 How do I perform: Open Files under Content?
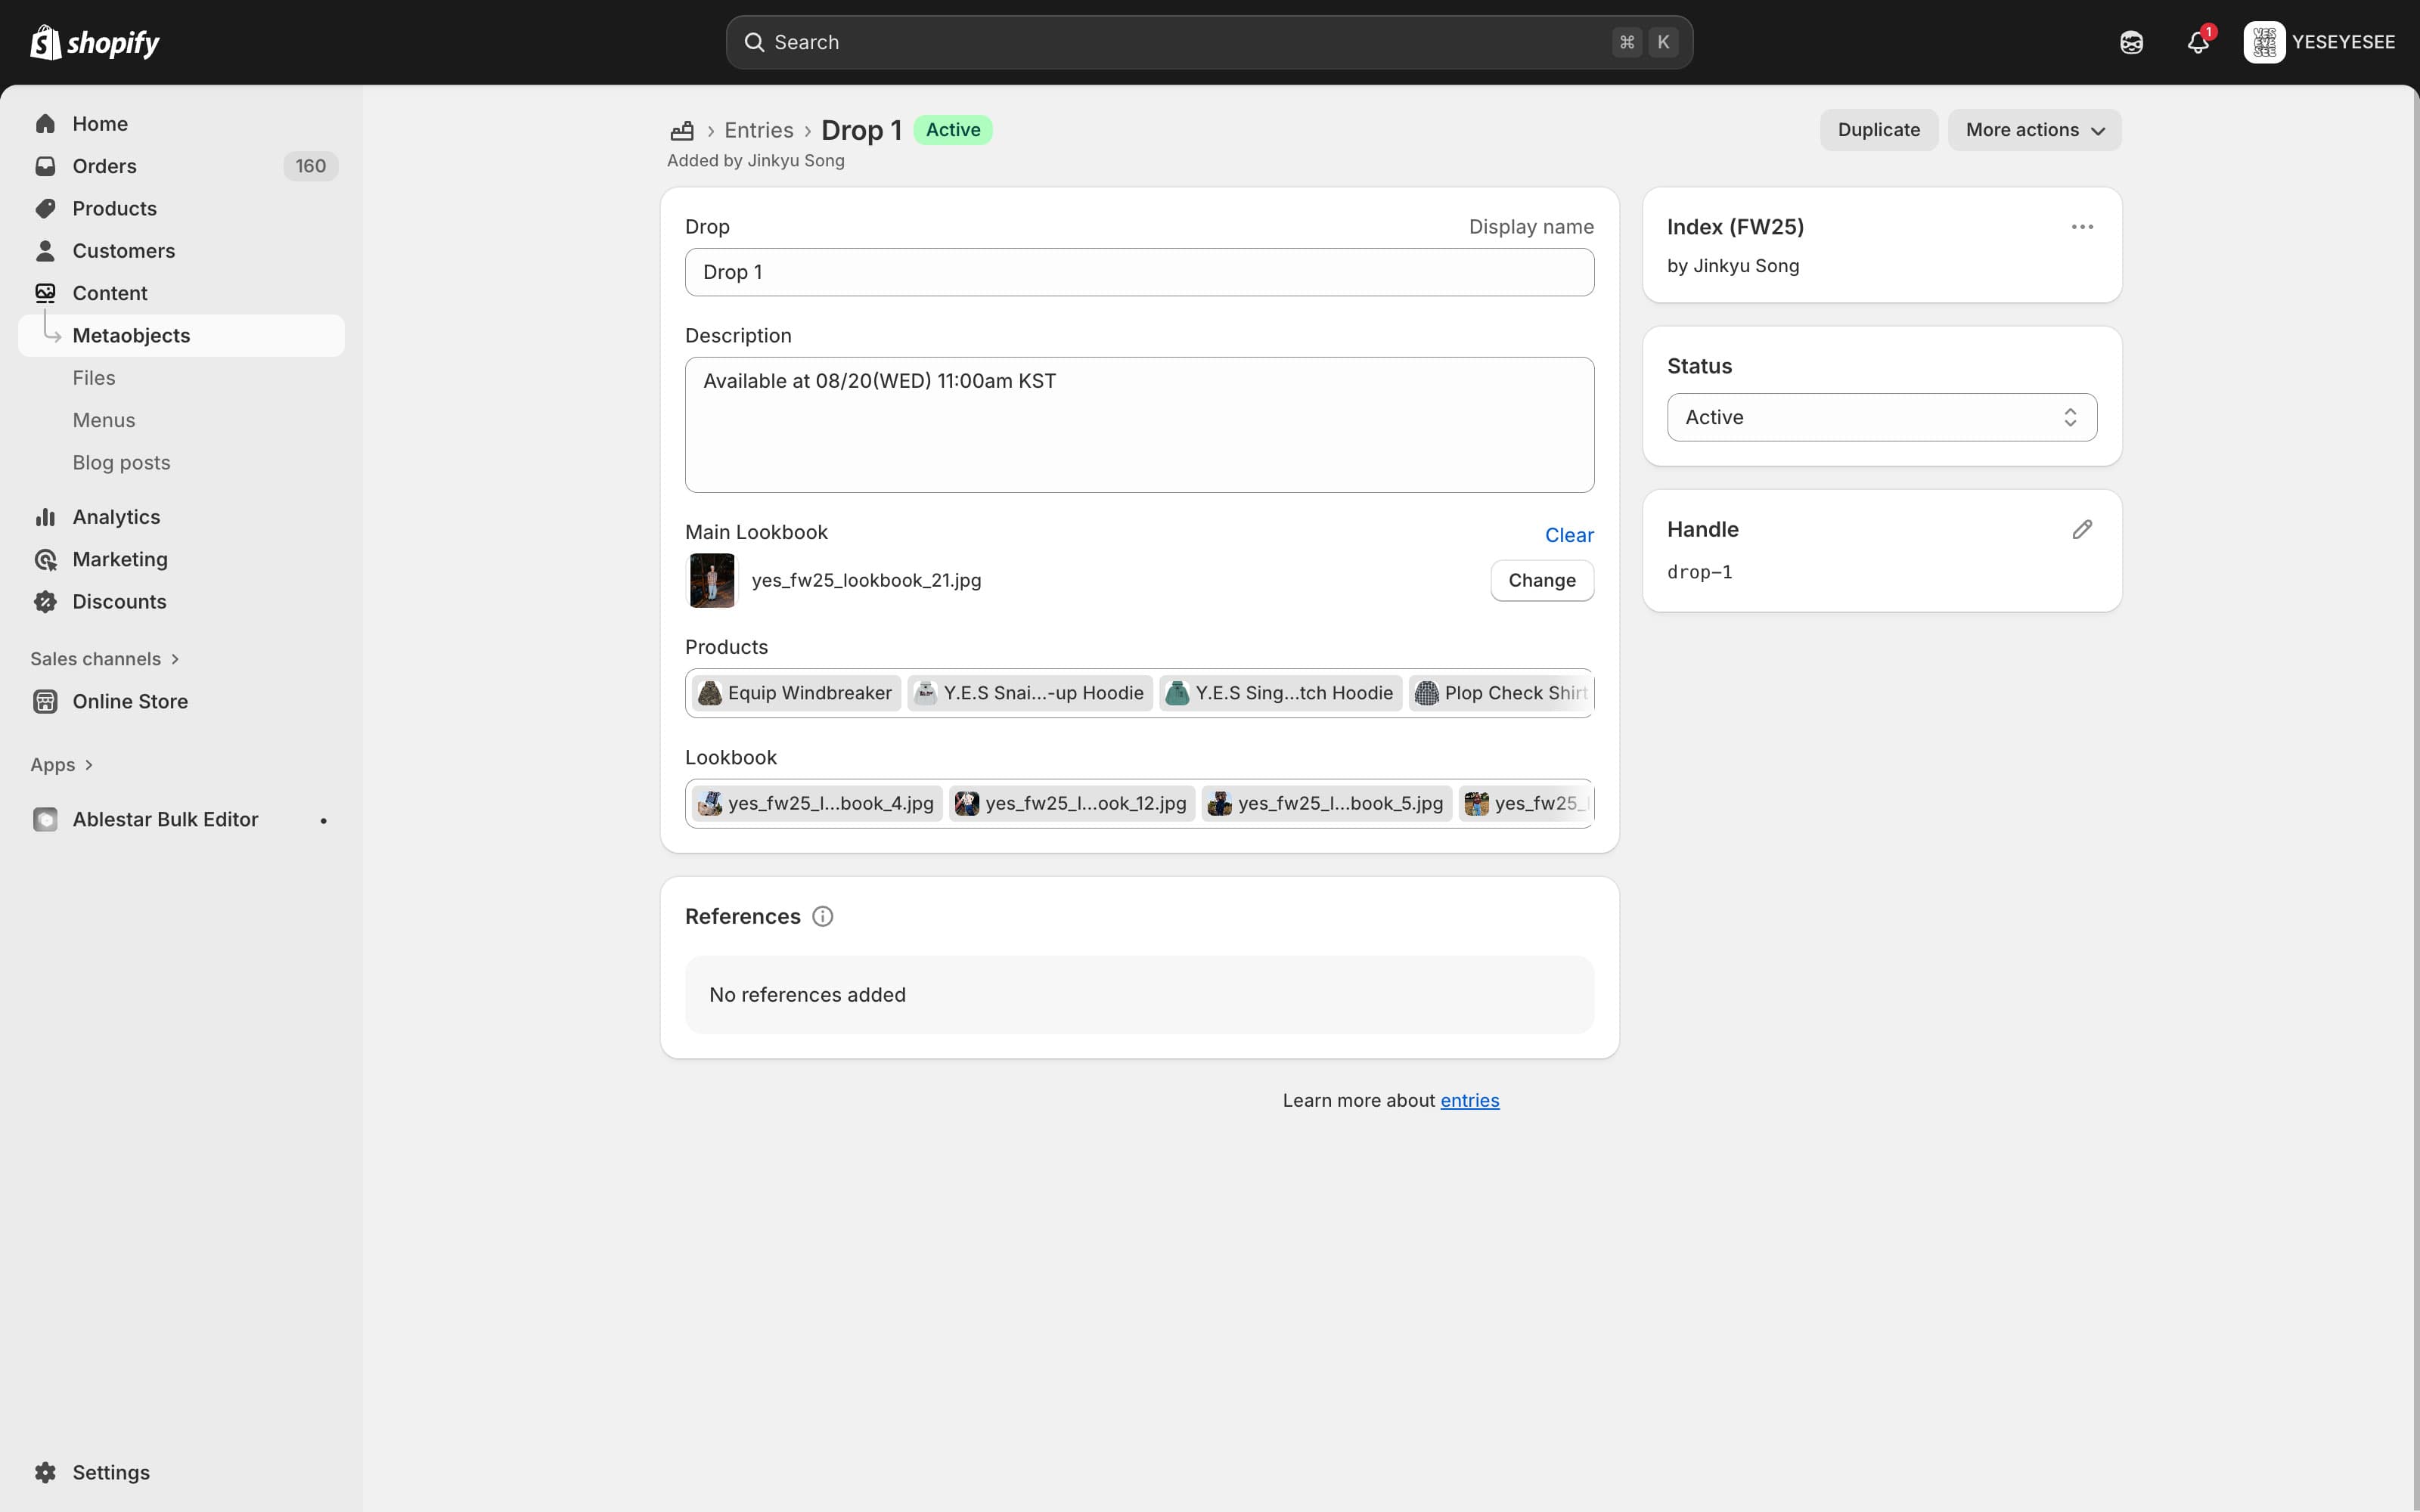94,378
